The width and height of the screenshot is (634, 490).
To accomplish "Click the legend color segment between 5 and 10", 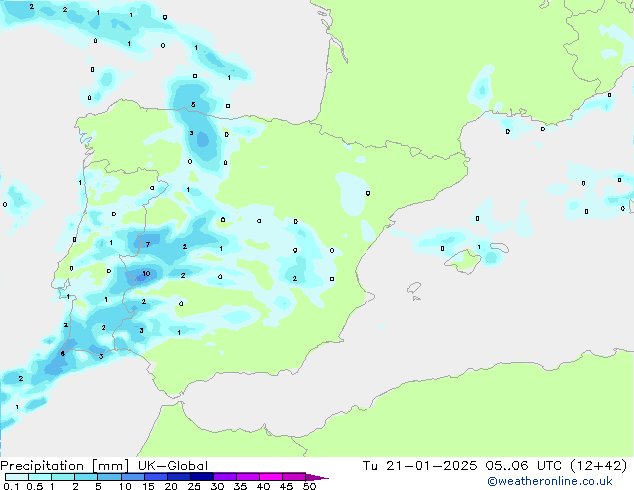I will coord(109,477).
